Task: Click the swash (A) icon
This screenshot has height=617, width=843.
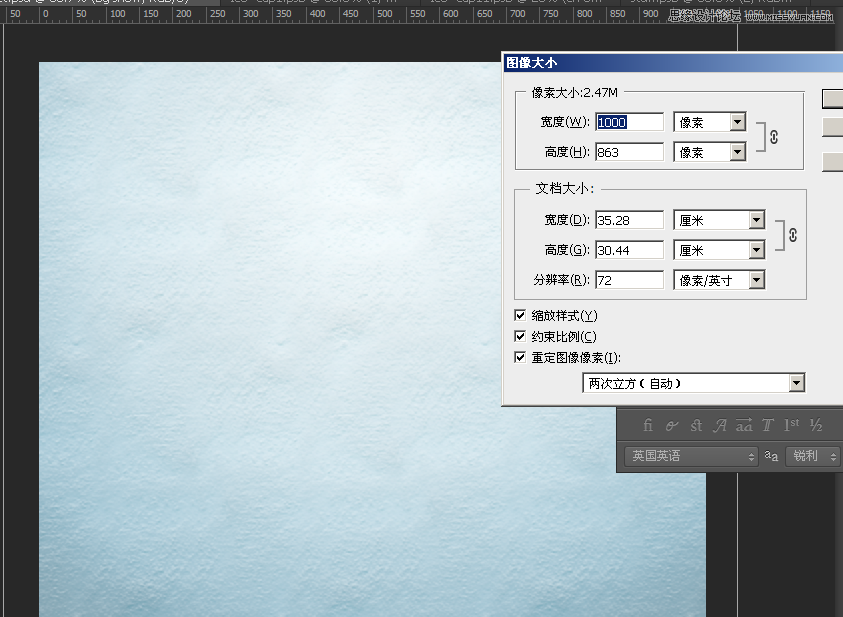Action: click(x=720, y=425)
